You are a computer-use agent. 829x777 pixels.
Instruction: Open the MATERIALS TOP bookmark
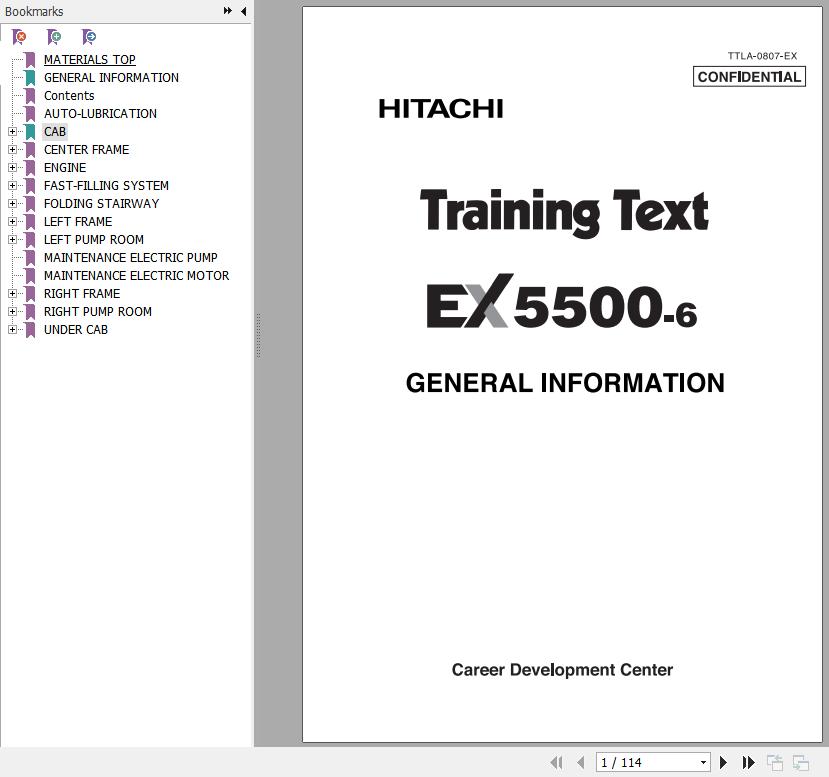[x=89, y=60]
